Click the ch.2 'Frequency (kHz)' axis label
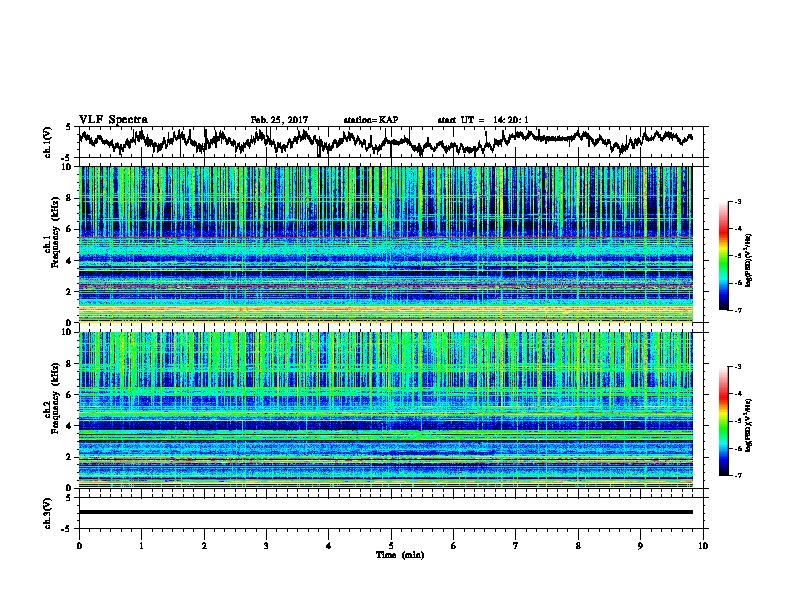The image size is (792, 612). click(55, 397)
